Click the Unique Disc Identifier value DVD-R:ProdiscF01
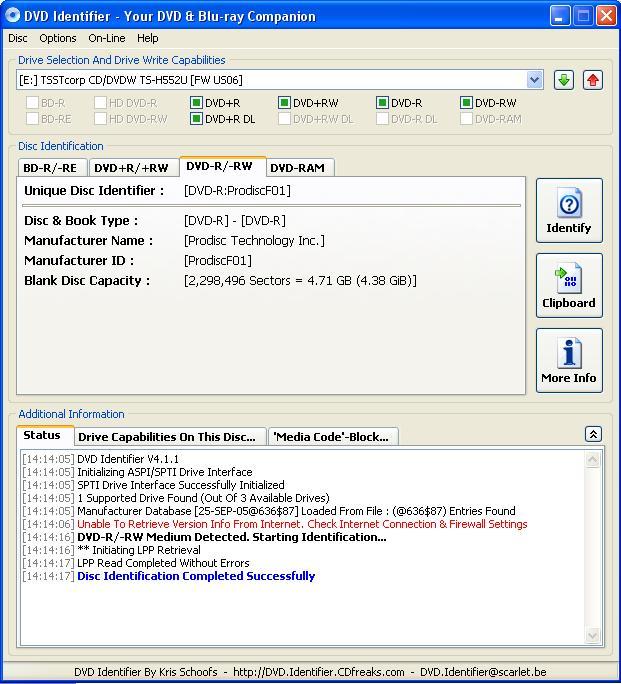The width and height of the screenshot is (621, 684). [x=238, y=191]
